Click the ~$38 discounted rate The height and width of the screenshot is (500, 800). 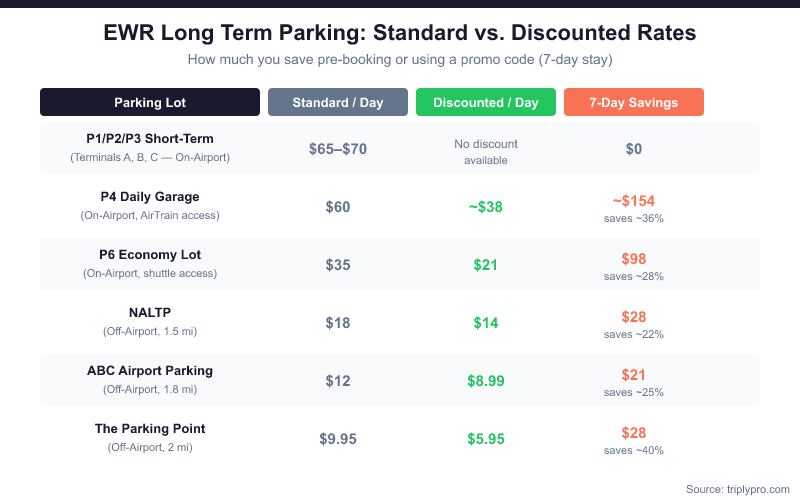click(x=486, y=207)
